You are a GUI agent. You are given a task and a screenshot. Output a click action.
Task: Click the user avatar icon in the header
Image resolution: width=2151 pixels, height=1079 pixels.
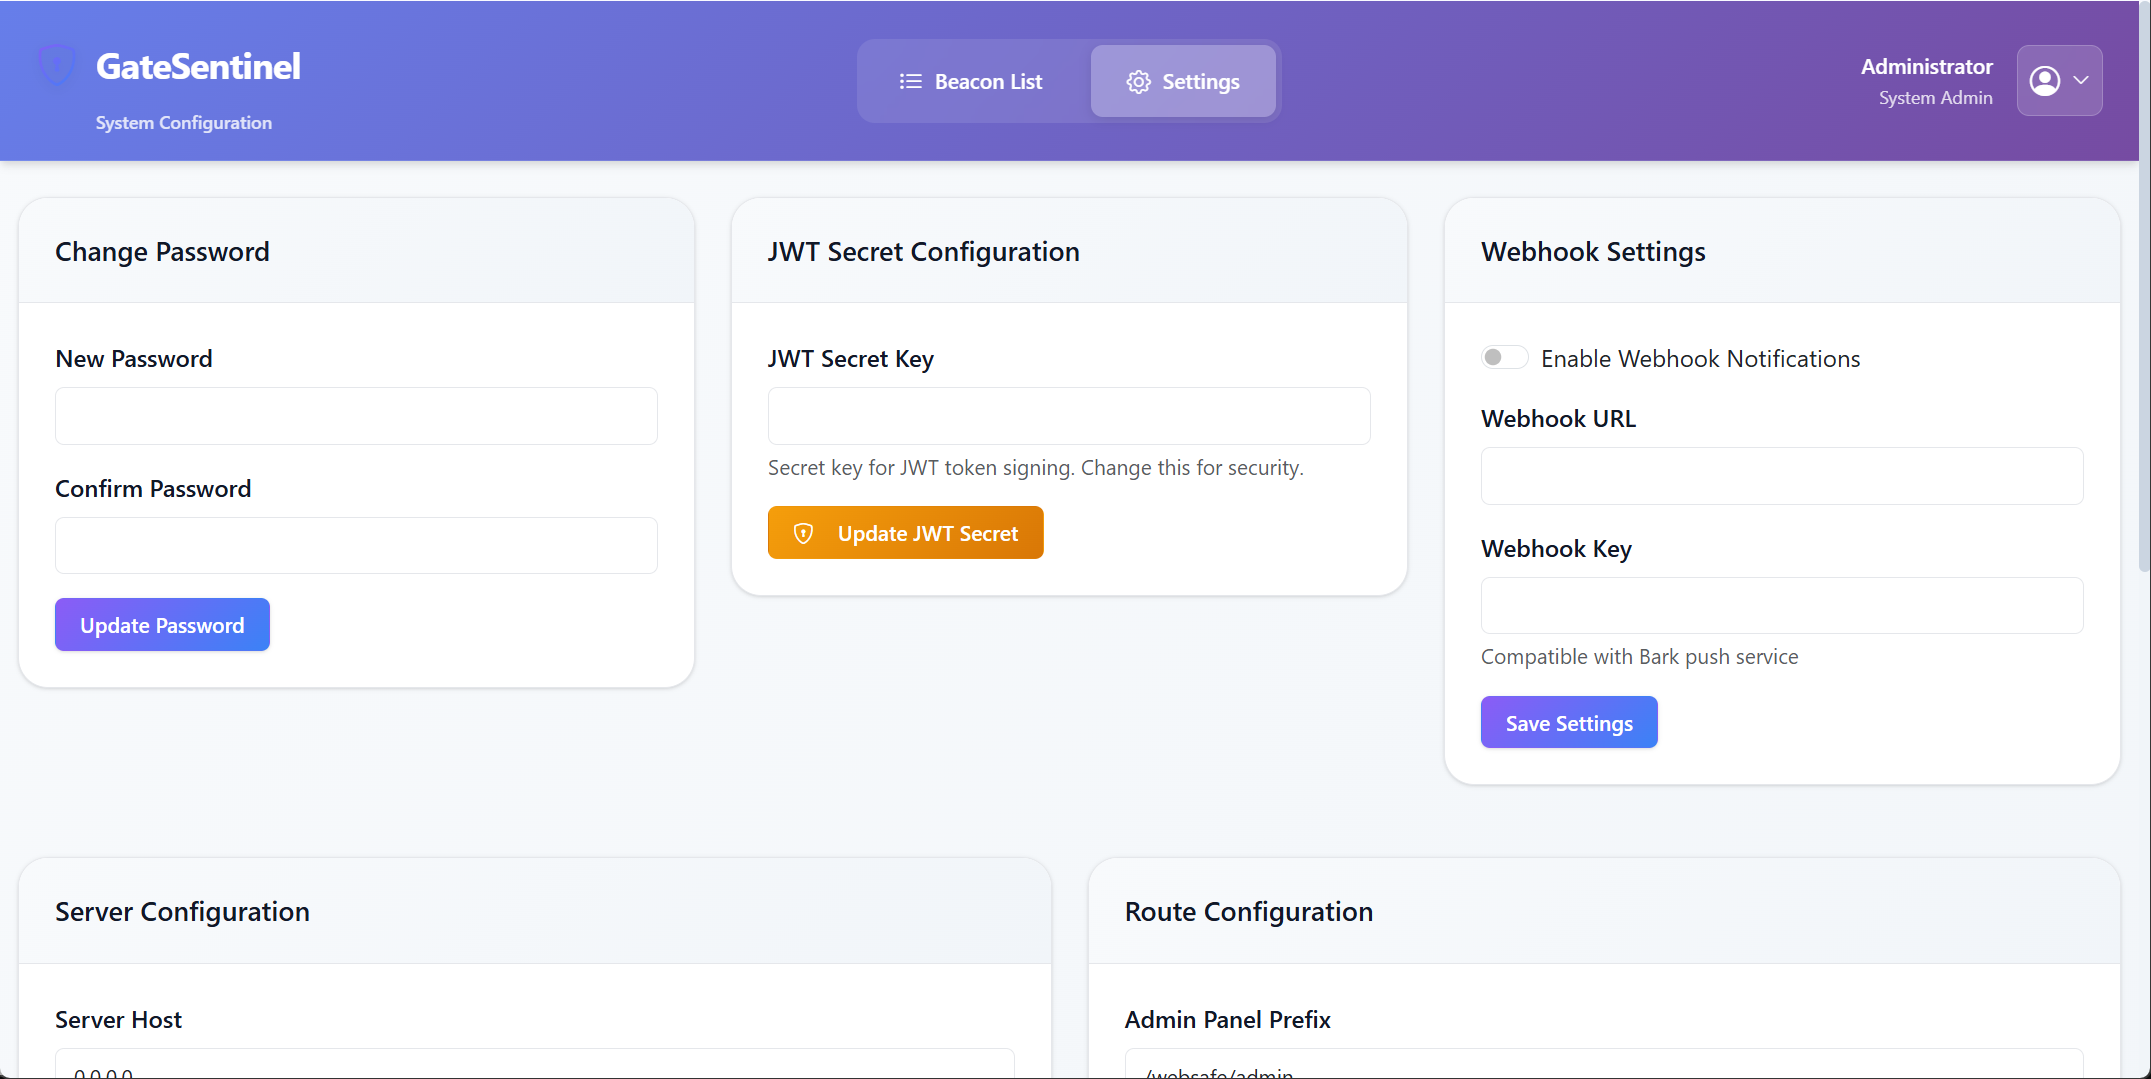pos(2046,80)
